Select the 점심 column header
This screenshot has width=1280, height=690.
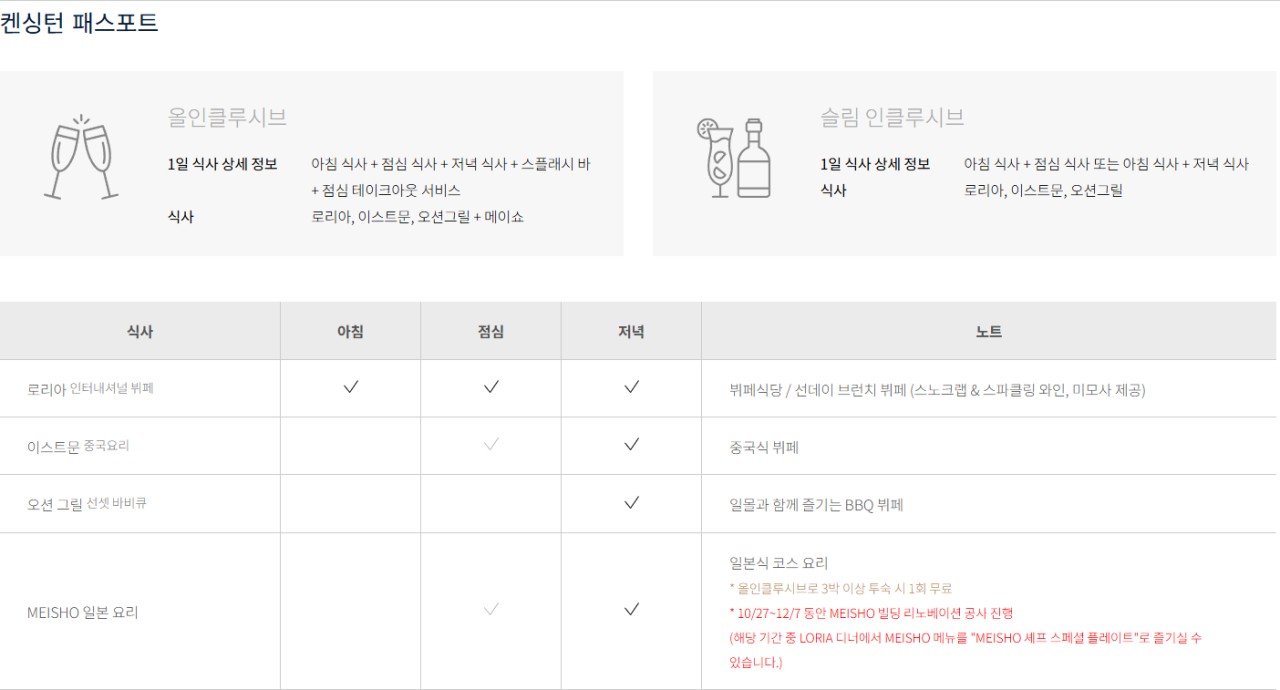click(x=491, y=331)
